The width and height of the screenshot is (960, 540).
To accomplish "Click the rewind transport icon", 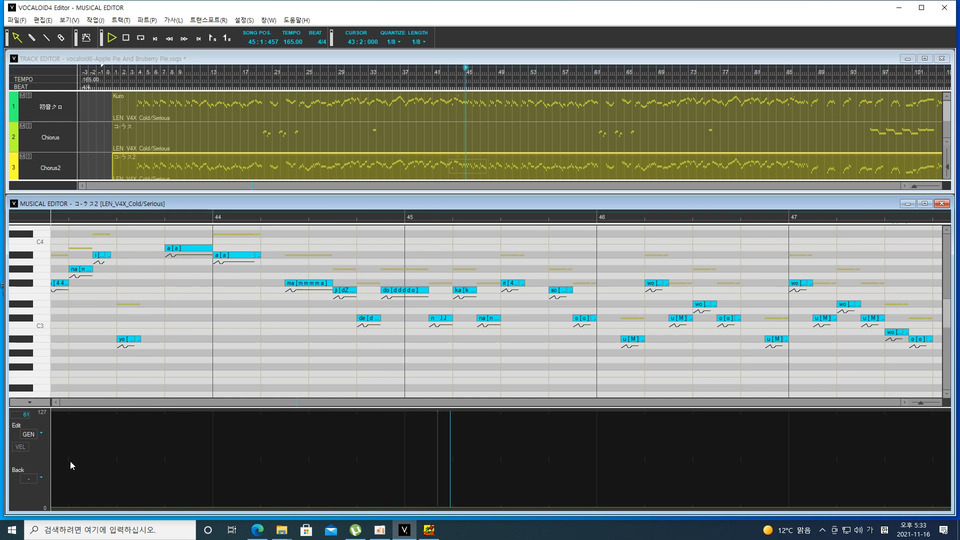I will pyautogui.click(x=169, y=38).
